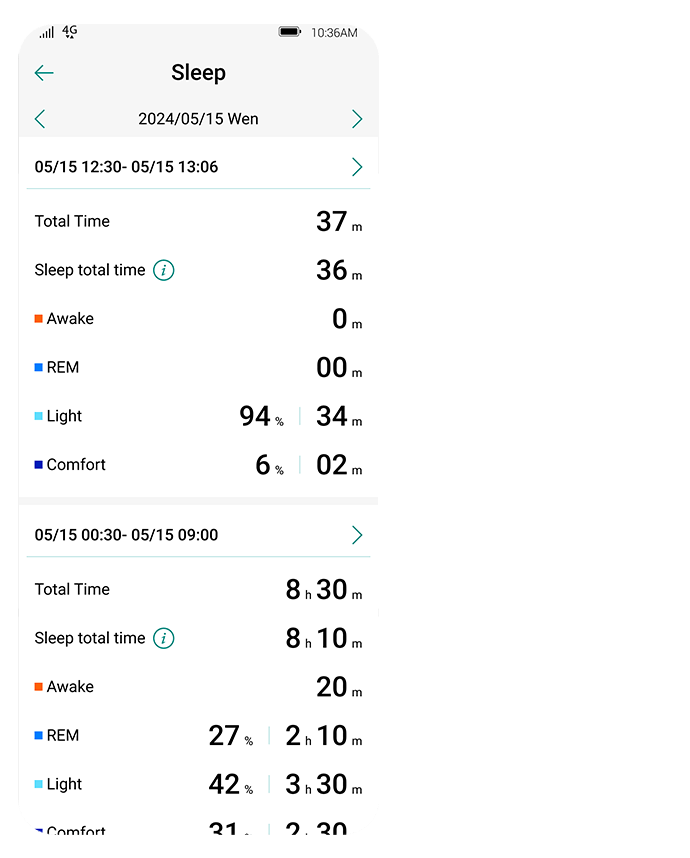The width and height of the screenshot is (690, 858).
Task: Tap the blue REM swatch in night session
Action: coord(38,735)
